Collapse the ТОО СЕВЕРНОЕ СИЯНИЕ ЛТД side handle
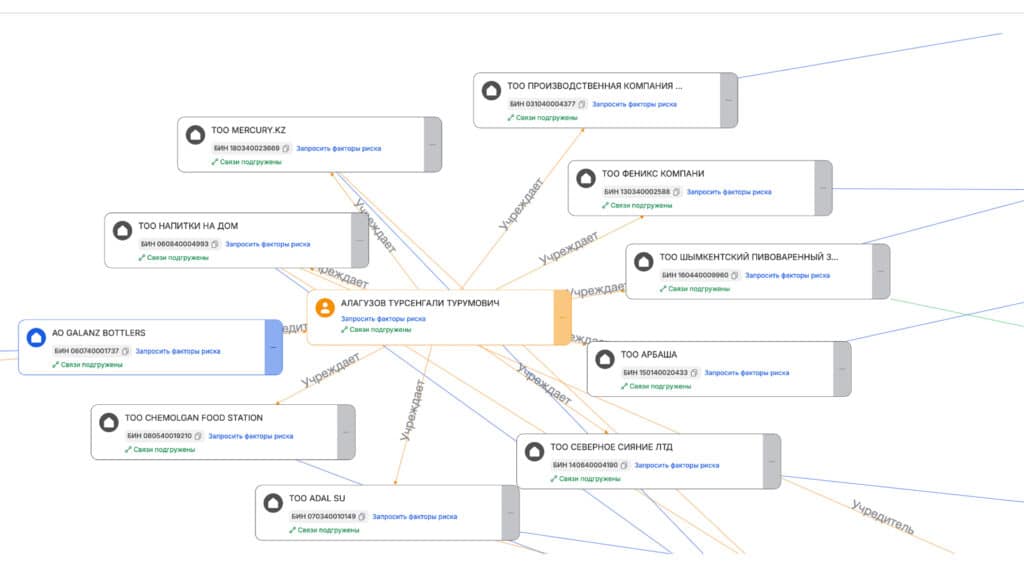Image resolution: width=1024 pixels, height=576 pixels. (x=772, y=461)
